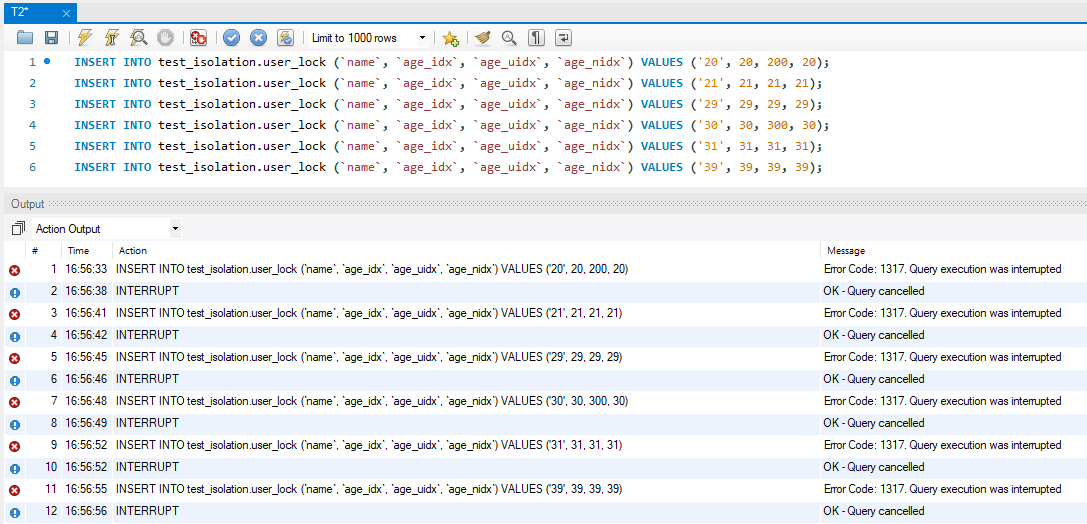Click error icon on output row 7
The width and height of the screenshot is (1087, 524).
point(15,402)
